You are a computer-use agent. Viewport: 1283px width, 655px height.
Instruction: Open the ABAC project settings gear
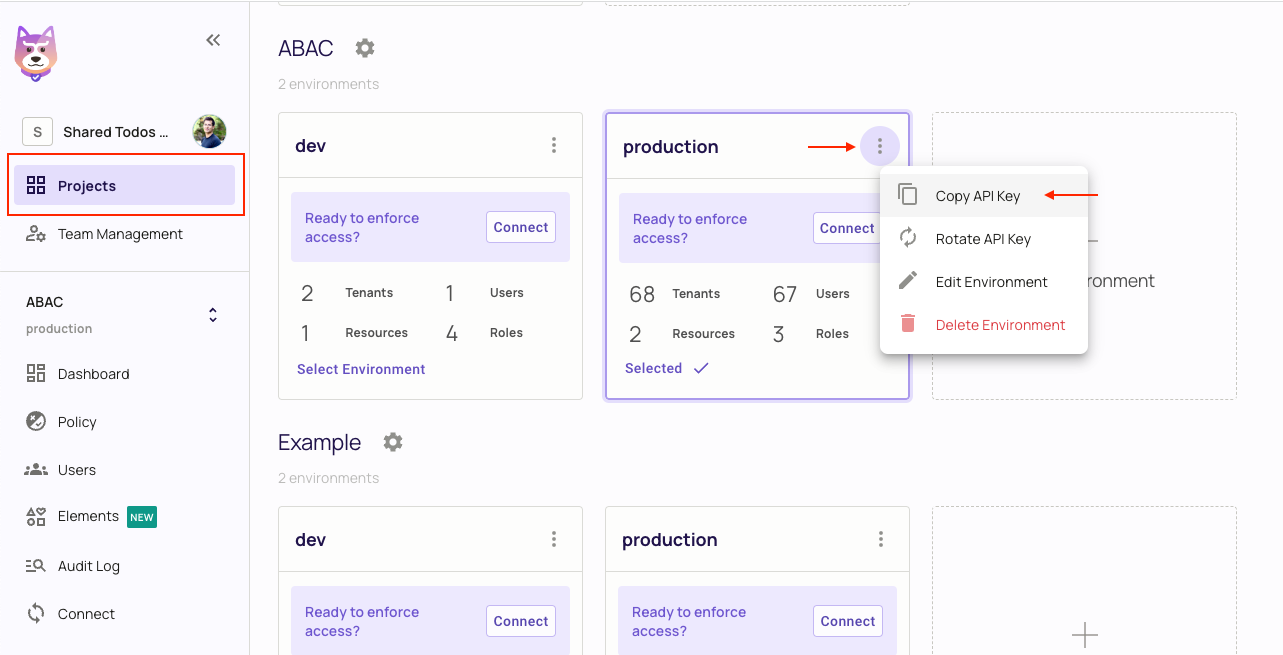pyautogui.click(x=364, y=47)
